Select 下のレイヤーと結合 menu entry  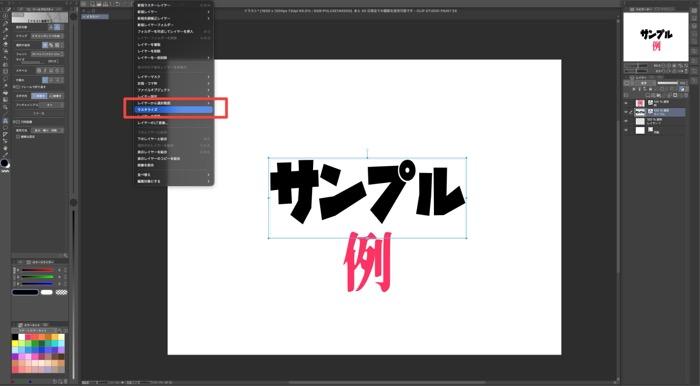[x=174, y=139]
